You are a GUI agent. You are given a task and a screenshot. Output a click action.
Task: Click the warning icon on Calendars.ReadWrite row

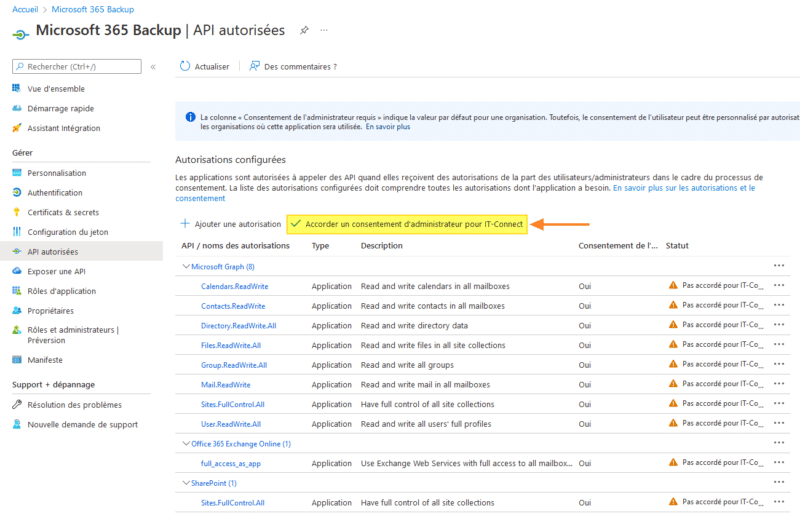click(x=673, y=285)
